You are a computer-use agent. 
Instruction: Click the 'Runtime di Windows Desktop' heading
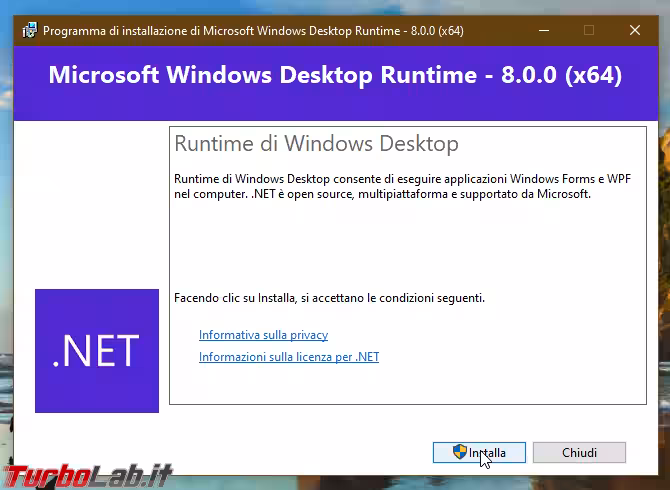point(316,143)
